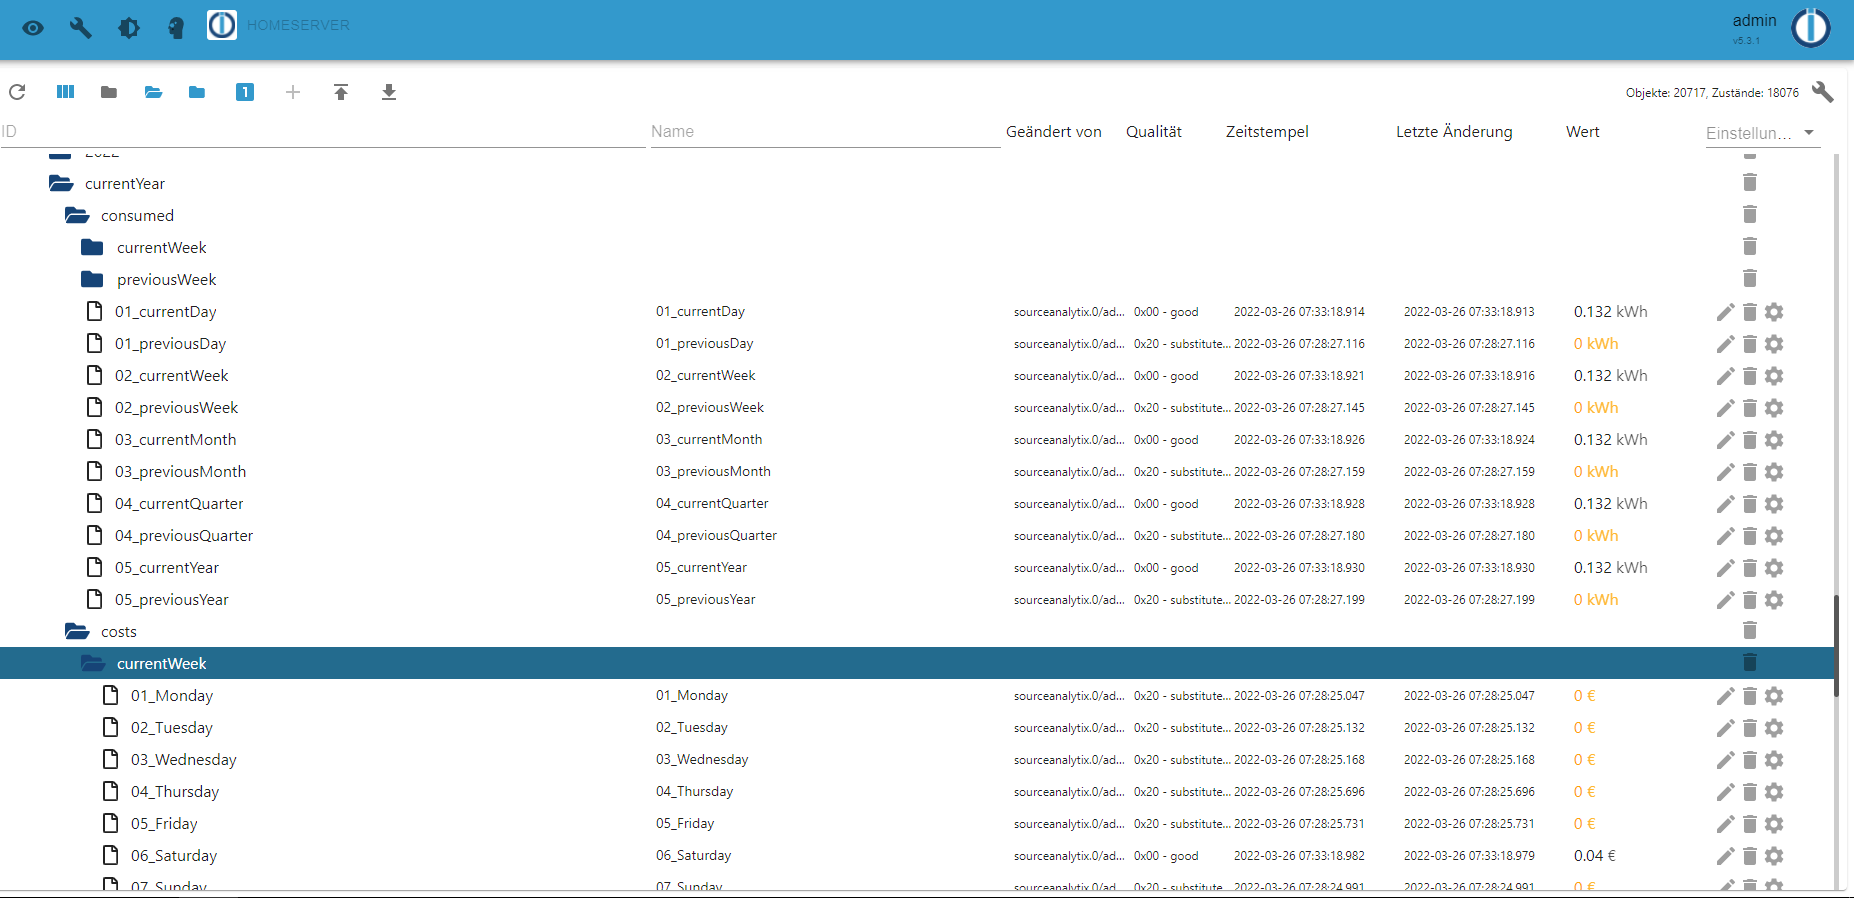Open the columns configuration icon
The image size is (1854, 898).
(x=65, y=92)
